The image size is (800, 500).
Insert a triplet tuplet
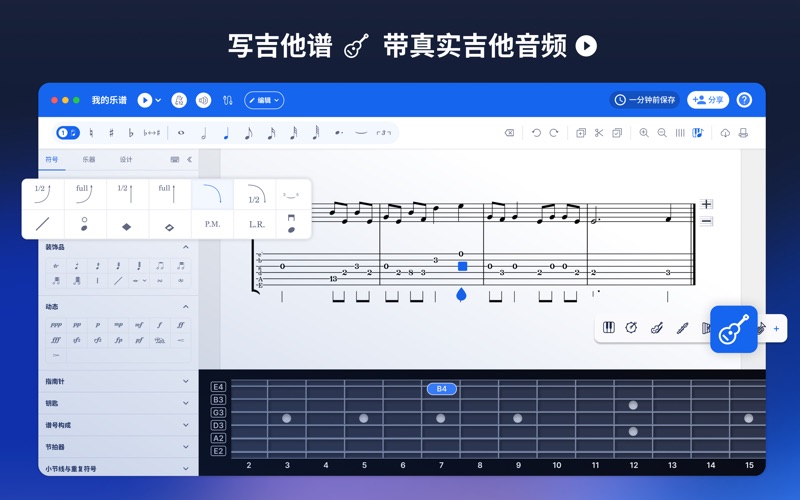pyautogui.click(x=384, y=133)
